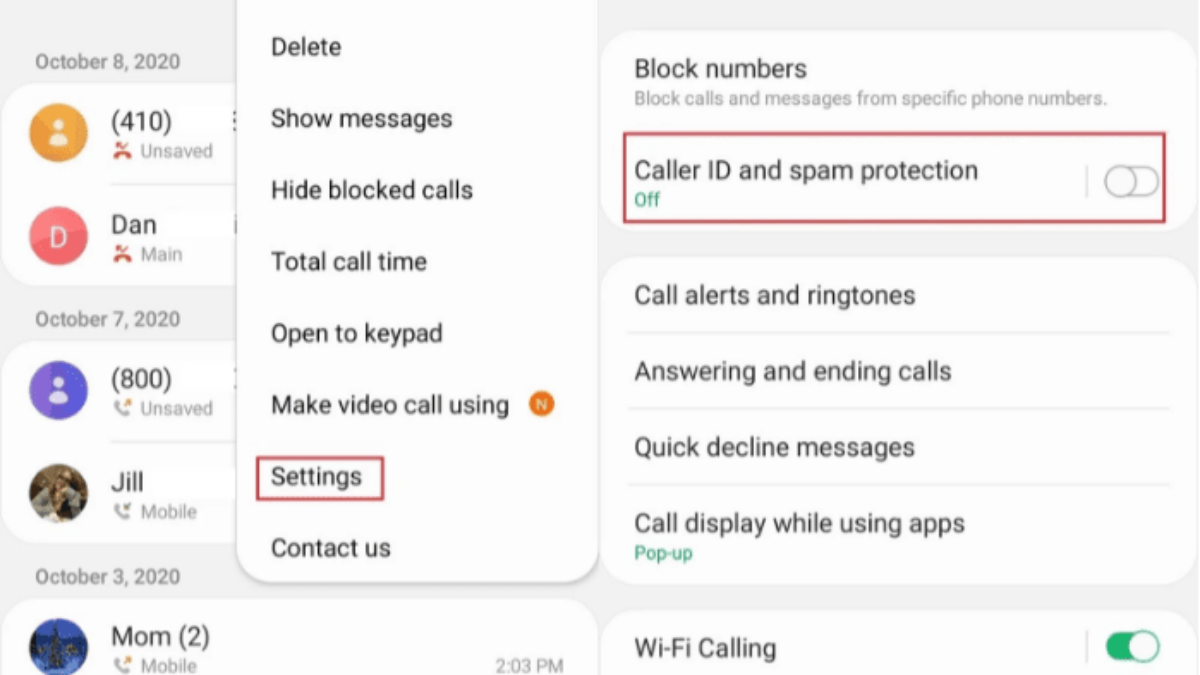This screenshot has height=675, width=1200.
Task: Open Total call time
Action: [x=349, y=262]
